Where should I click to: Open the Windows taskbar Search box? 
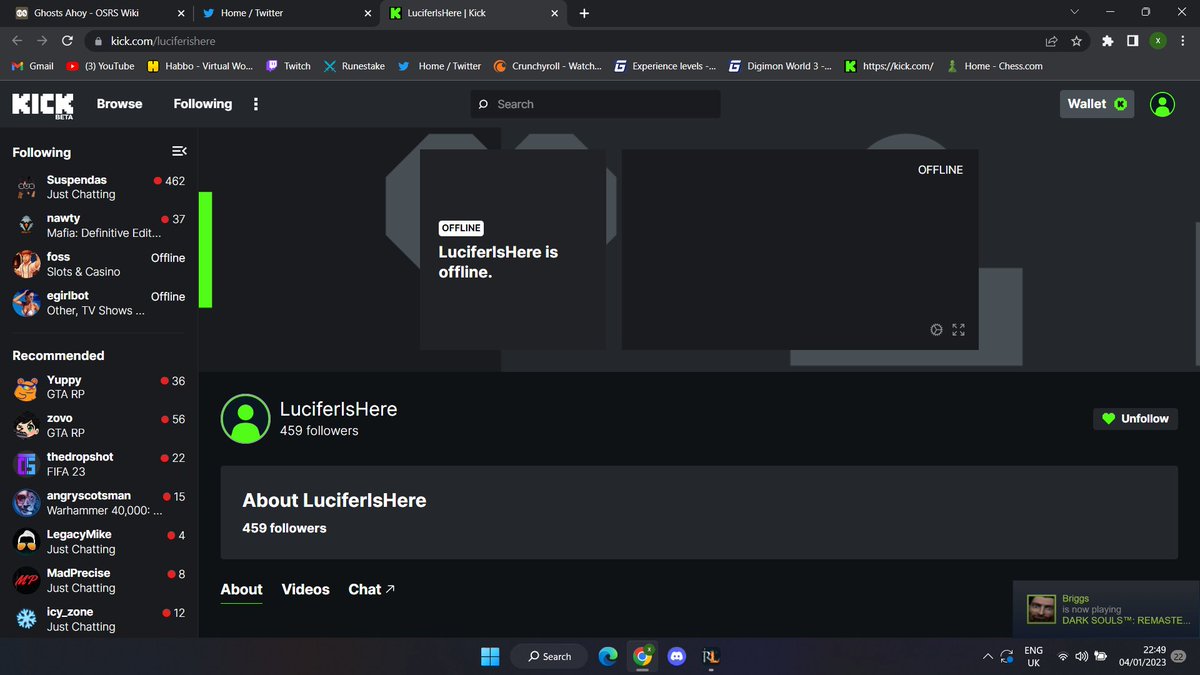(x=548, y=656)
